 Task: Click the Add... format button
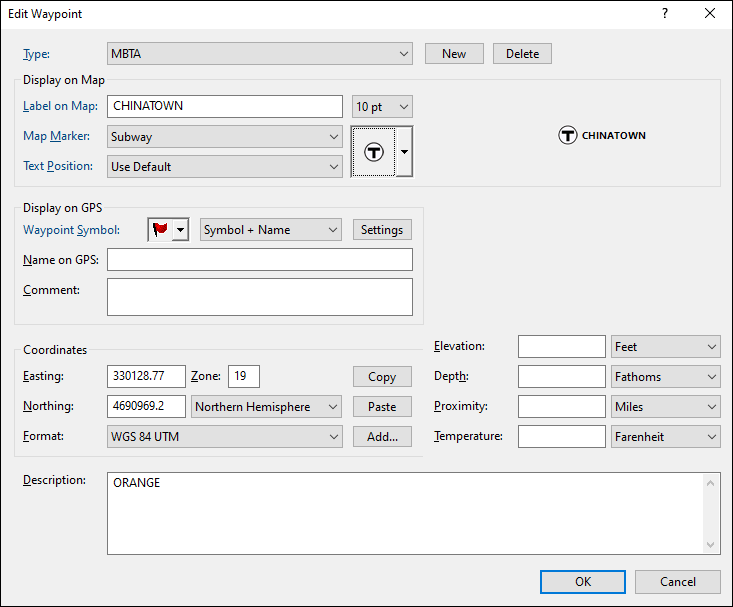point(382,436)
